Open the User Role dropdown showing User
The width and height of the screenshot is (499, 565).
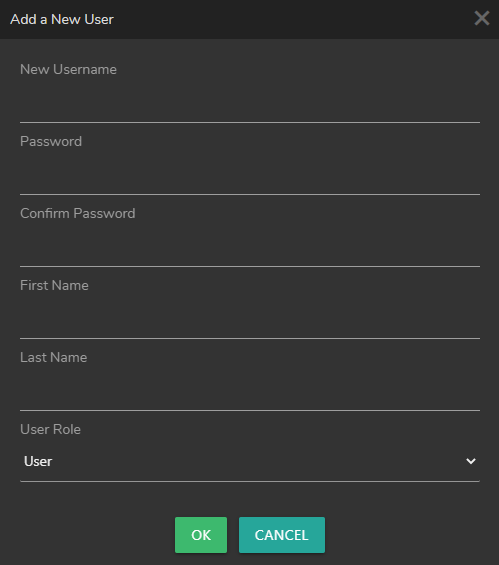pyautogui.click(x=250, y=461)
